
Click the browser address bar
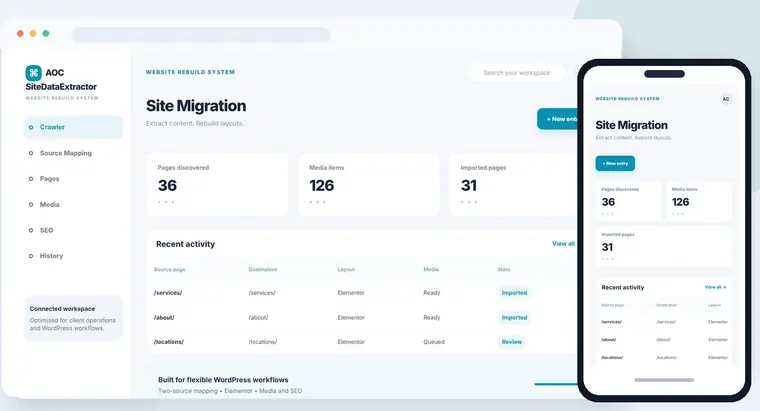pos(201,35)
